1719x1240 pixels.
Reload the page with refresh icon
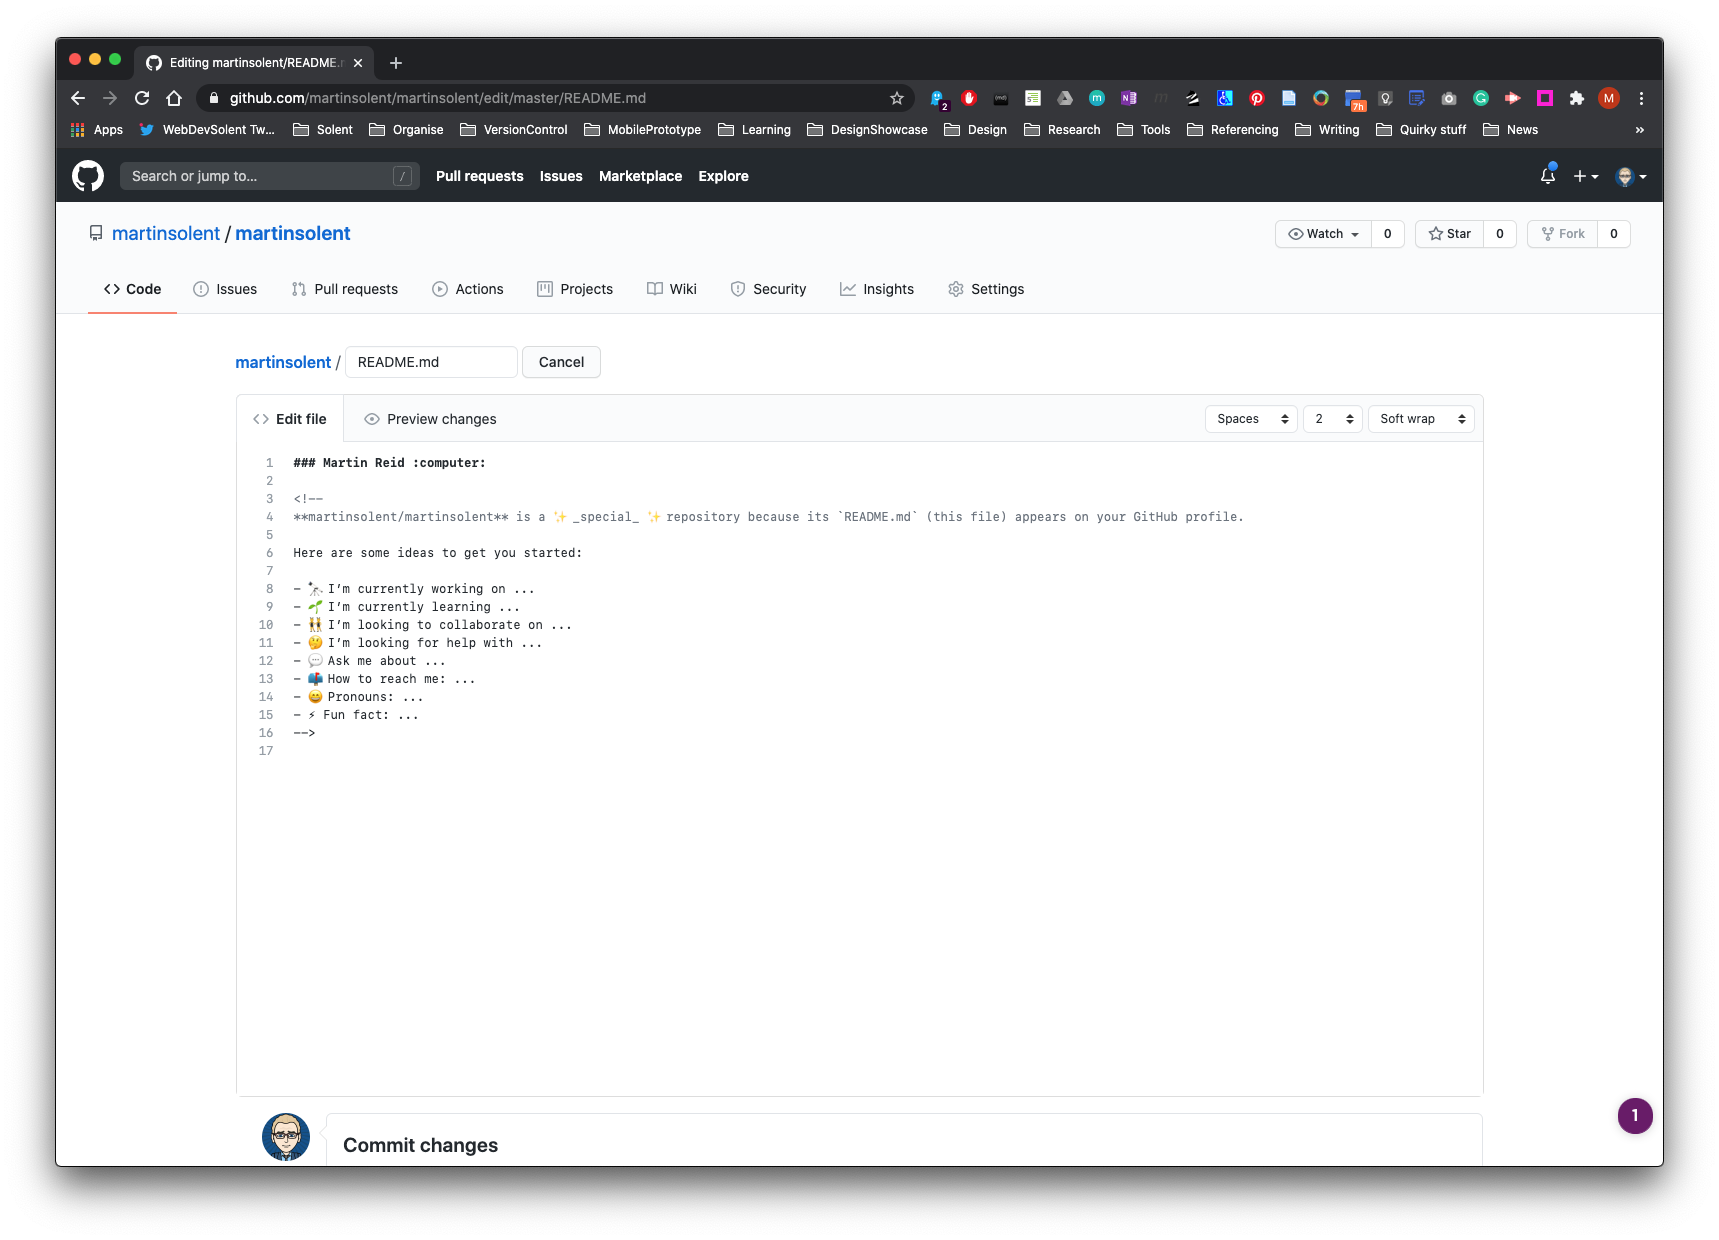(142, 98)
